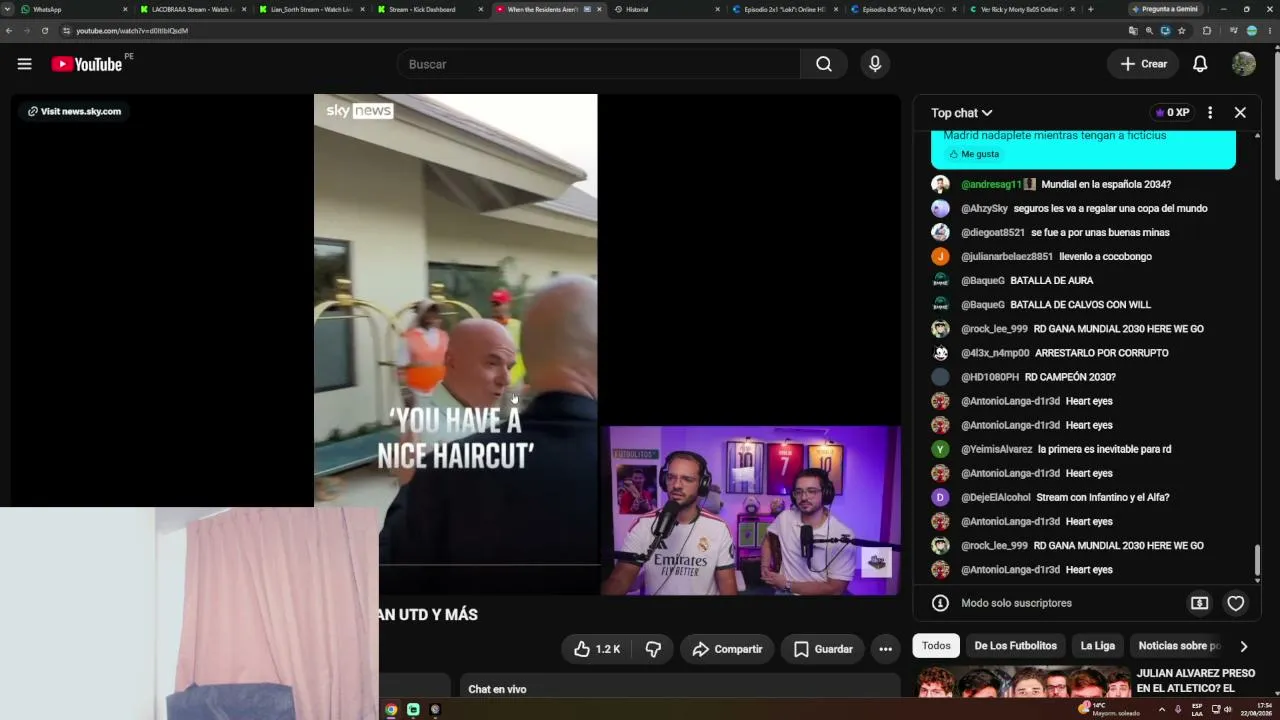Viewport: 1280px width, 720px height.
Task: Close the WhatsApp browser tab
Action: click(x=125, y=9)
